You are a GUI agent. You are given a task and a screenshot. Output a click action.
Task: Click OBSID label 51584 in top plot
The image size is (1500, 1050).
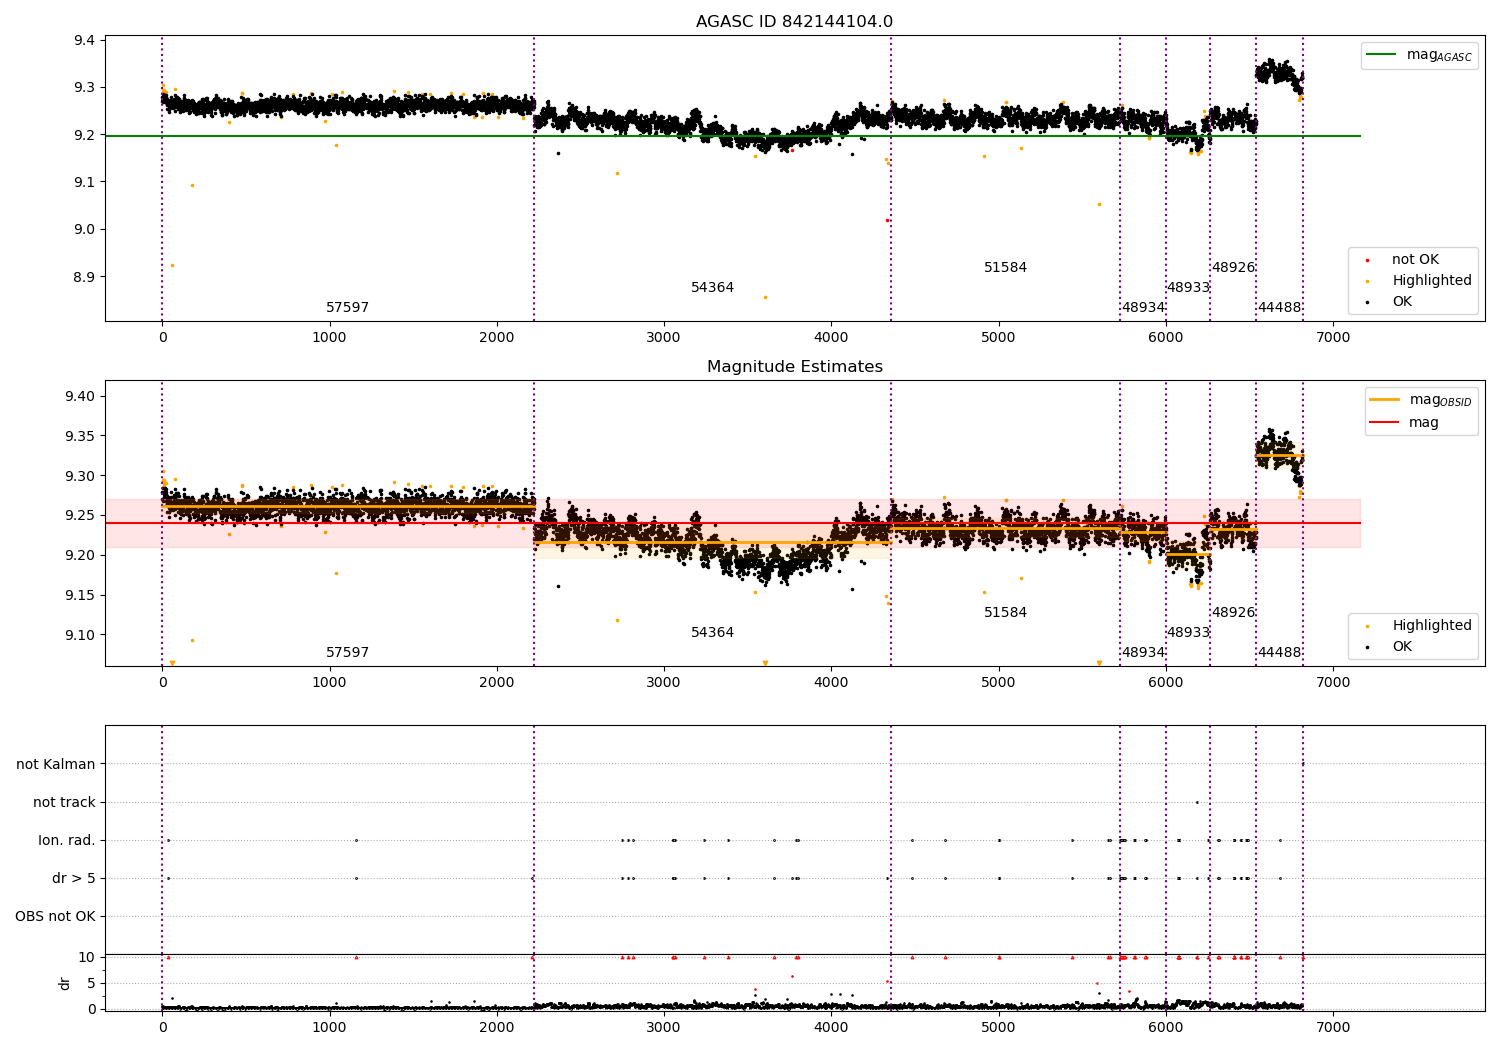point(1005,268)
